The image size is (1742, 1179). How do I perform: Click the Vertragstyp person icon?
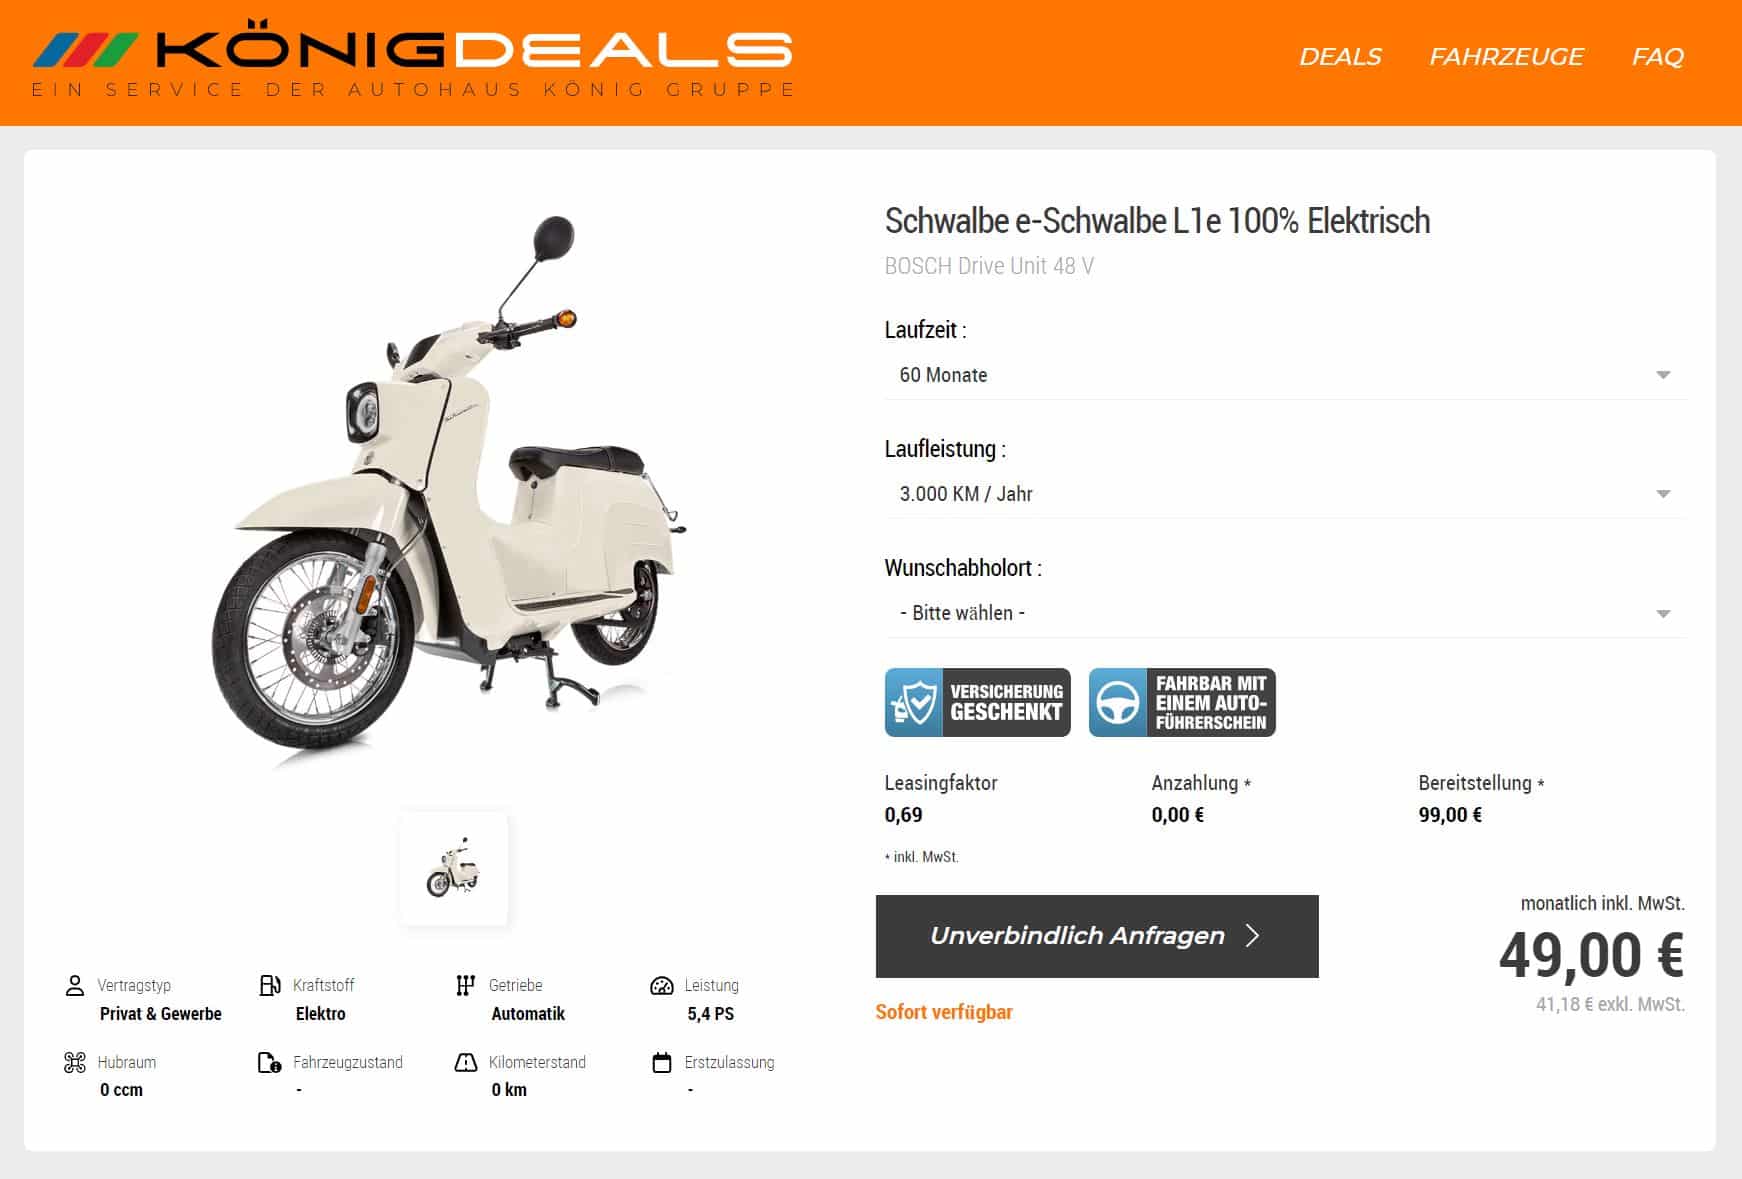74,985
